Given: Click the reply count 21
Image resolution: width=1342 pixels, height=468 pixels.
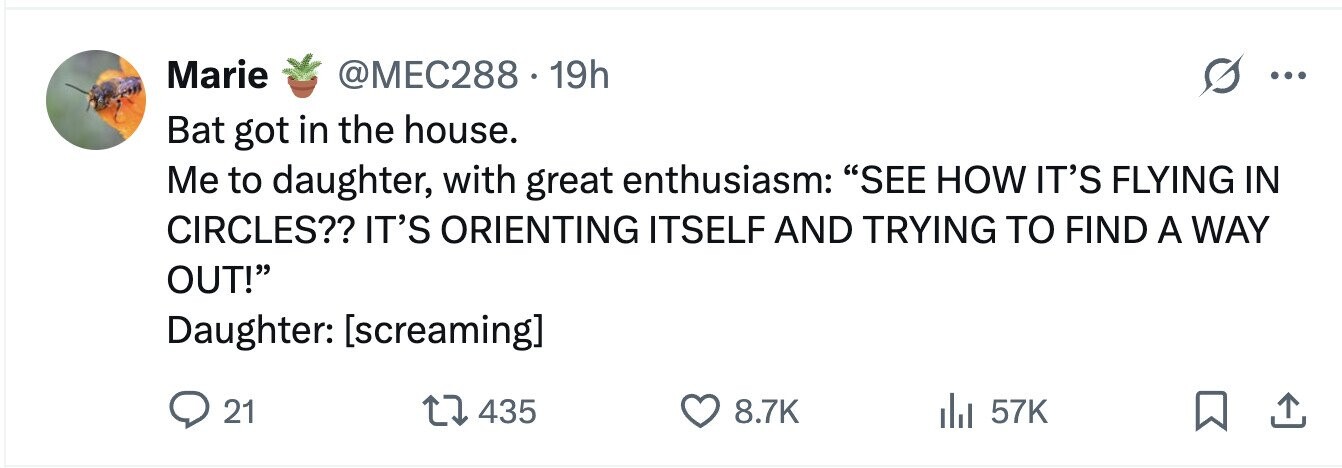Looking at the screenshot, I should (238, 411).
